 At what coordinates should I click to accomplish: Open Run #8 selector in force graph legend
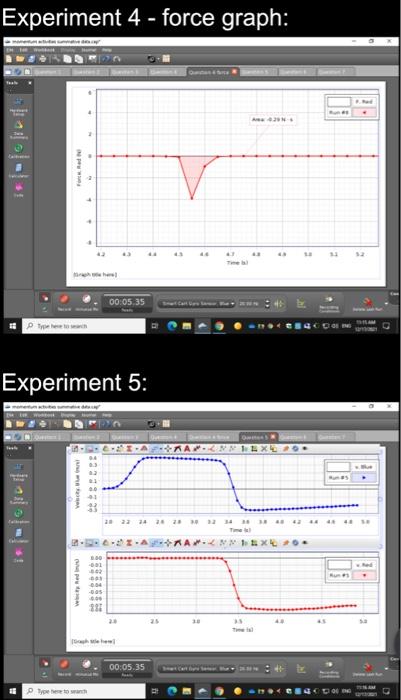pos(364,112)
